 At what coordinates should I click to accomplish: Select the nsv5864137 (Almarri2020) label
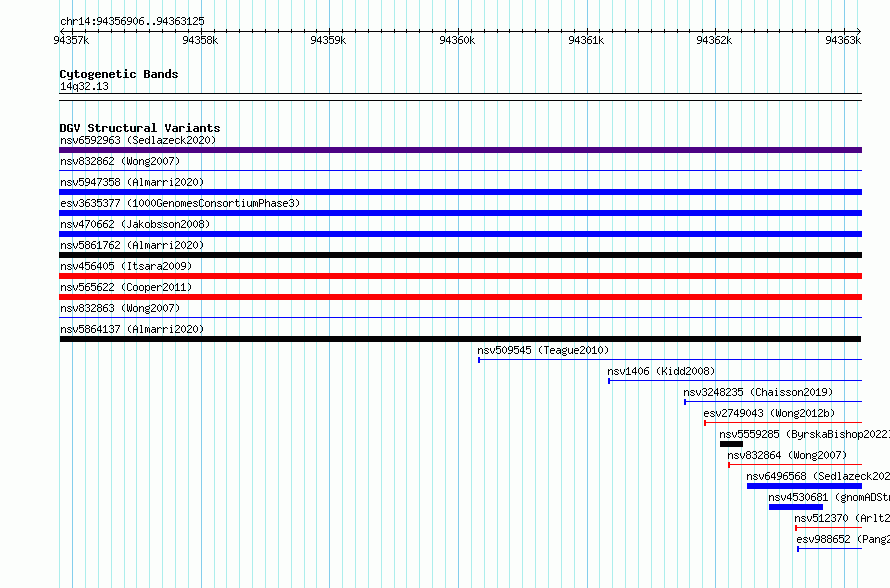click(x=132, y=329)
